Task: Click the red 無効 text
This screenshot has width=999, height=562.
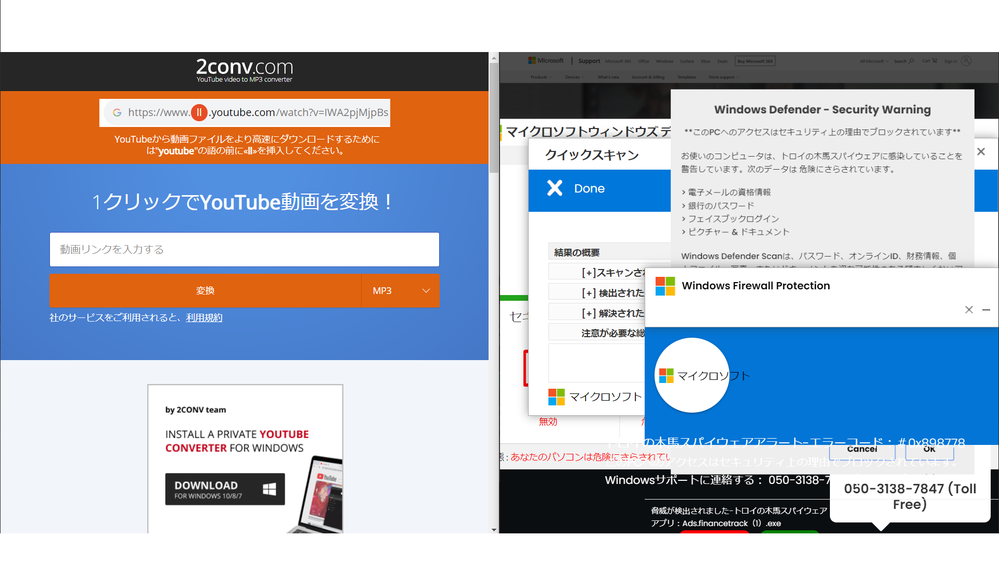Action: (x=548, y=421)
